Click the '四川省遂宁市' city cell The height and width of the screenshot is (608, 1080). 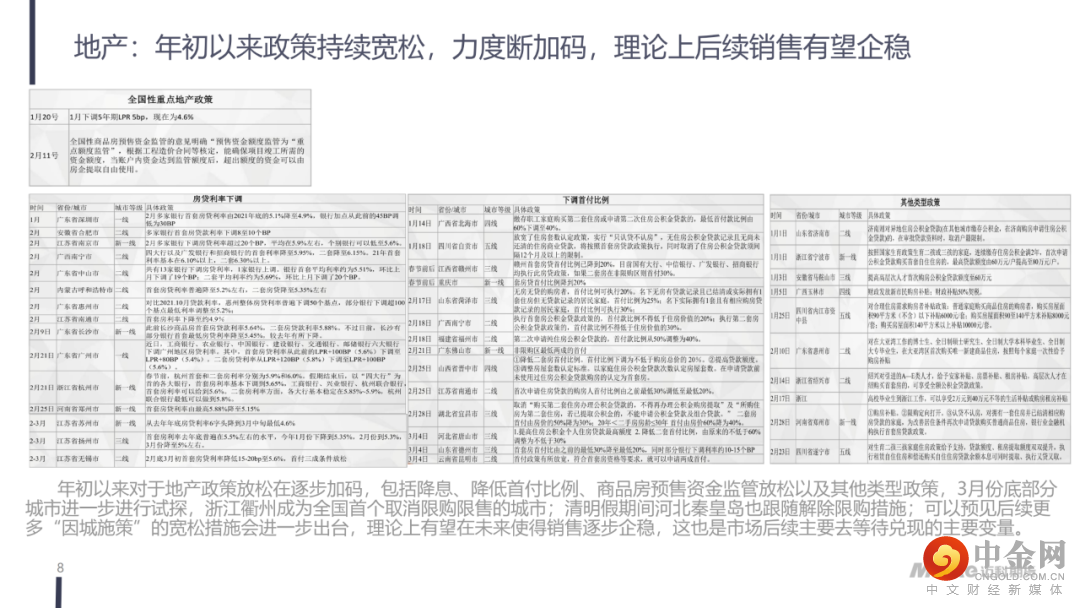tap(815, 452)
